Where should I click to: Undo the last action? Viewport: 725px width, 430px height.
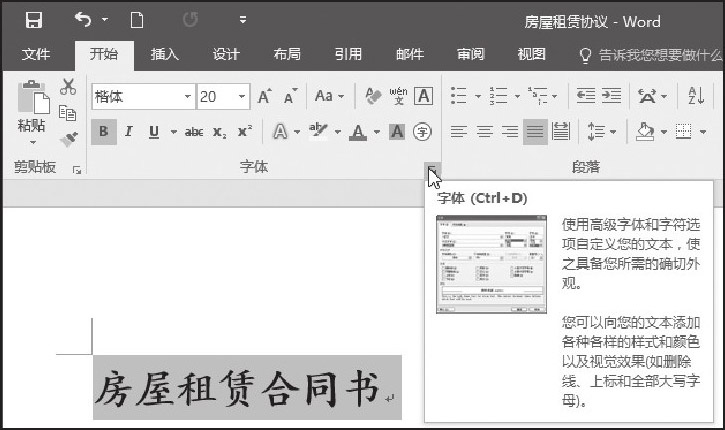83,19
